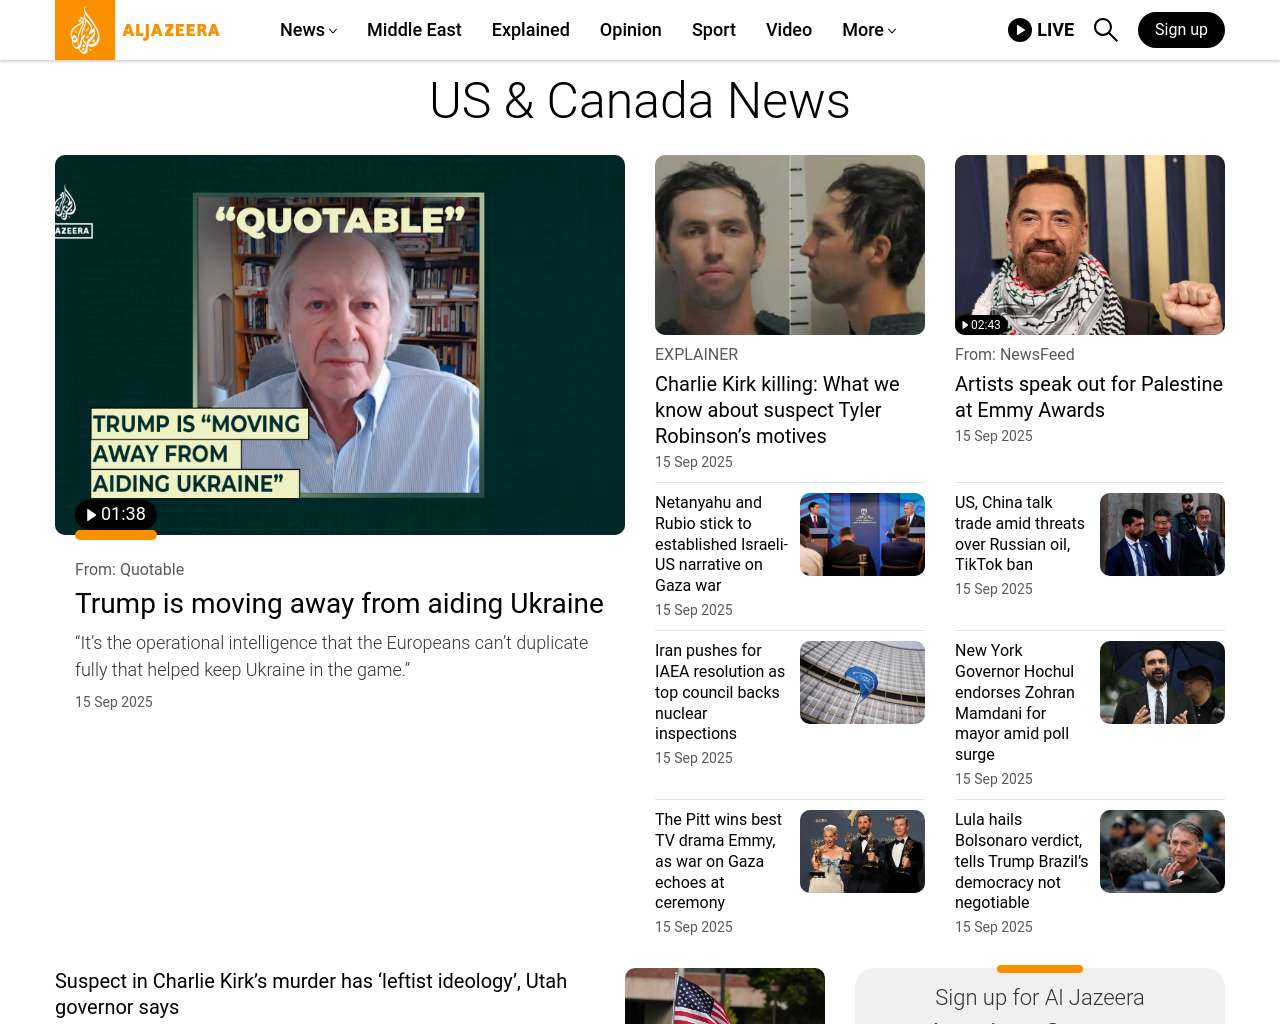
Task: Click the American flag thumbnail at bottom
Action: click(725, 996)
